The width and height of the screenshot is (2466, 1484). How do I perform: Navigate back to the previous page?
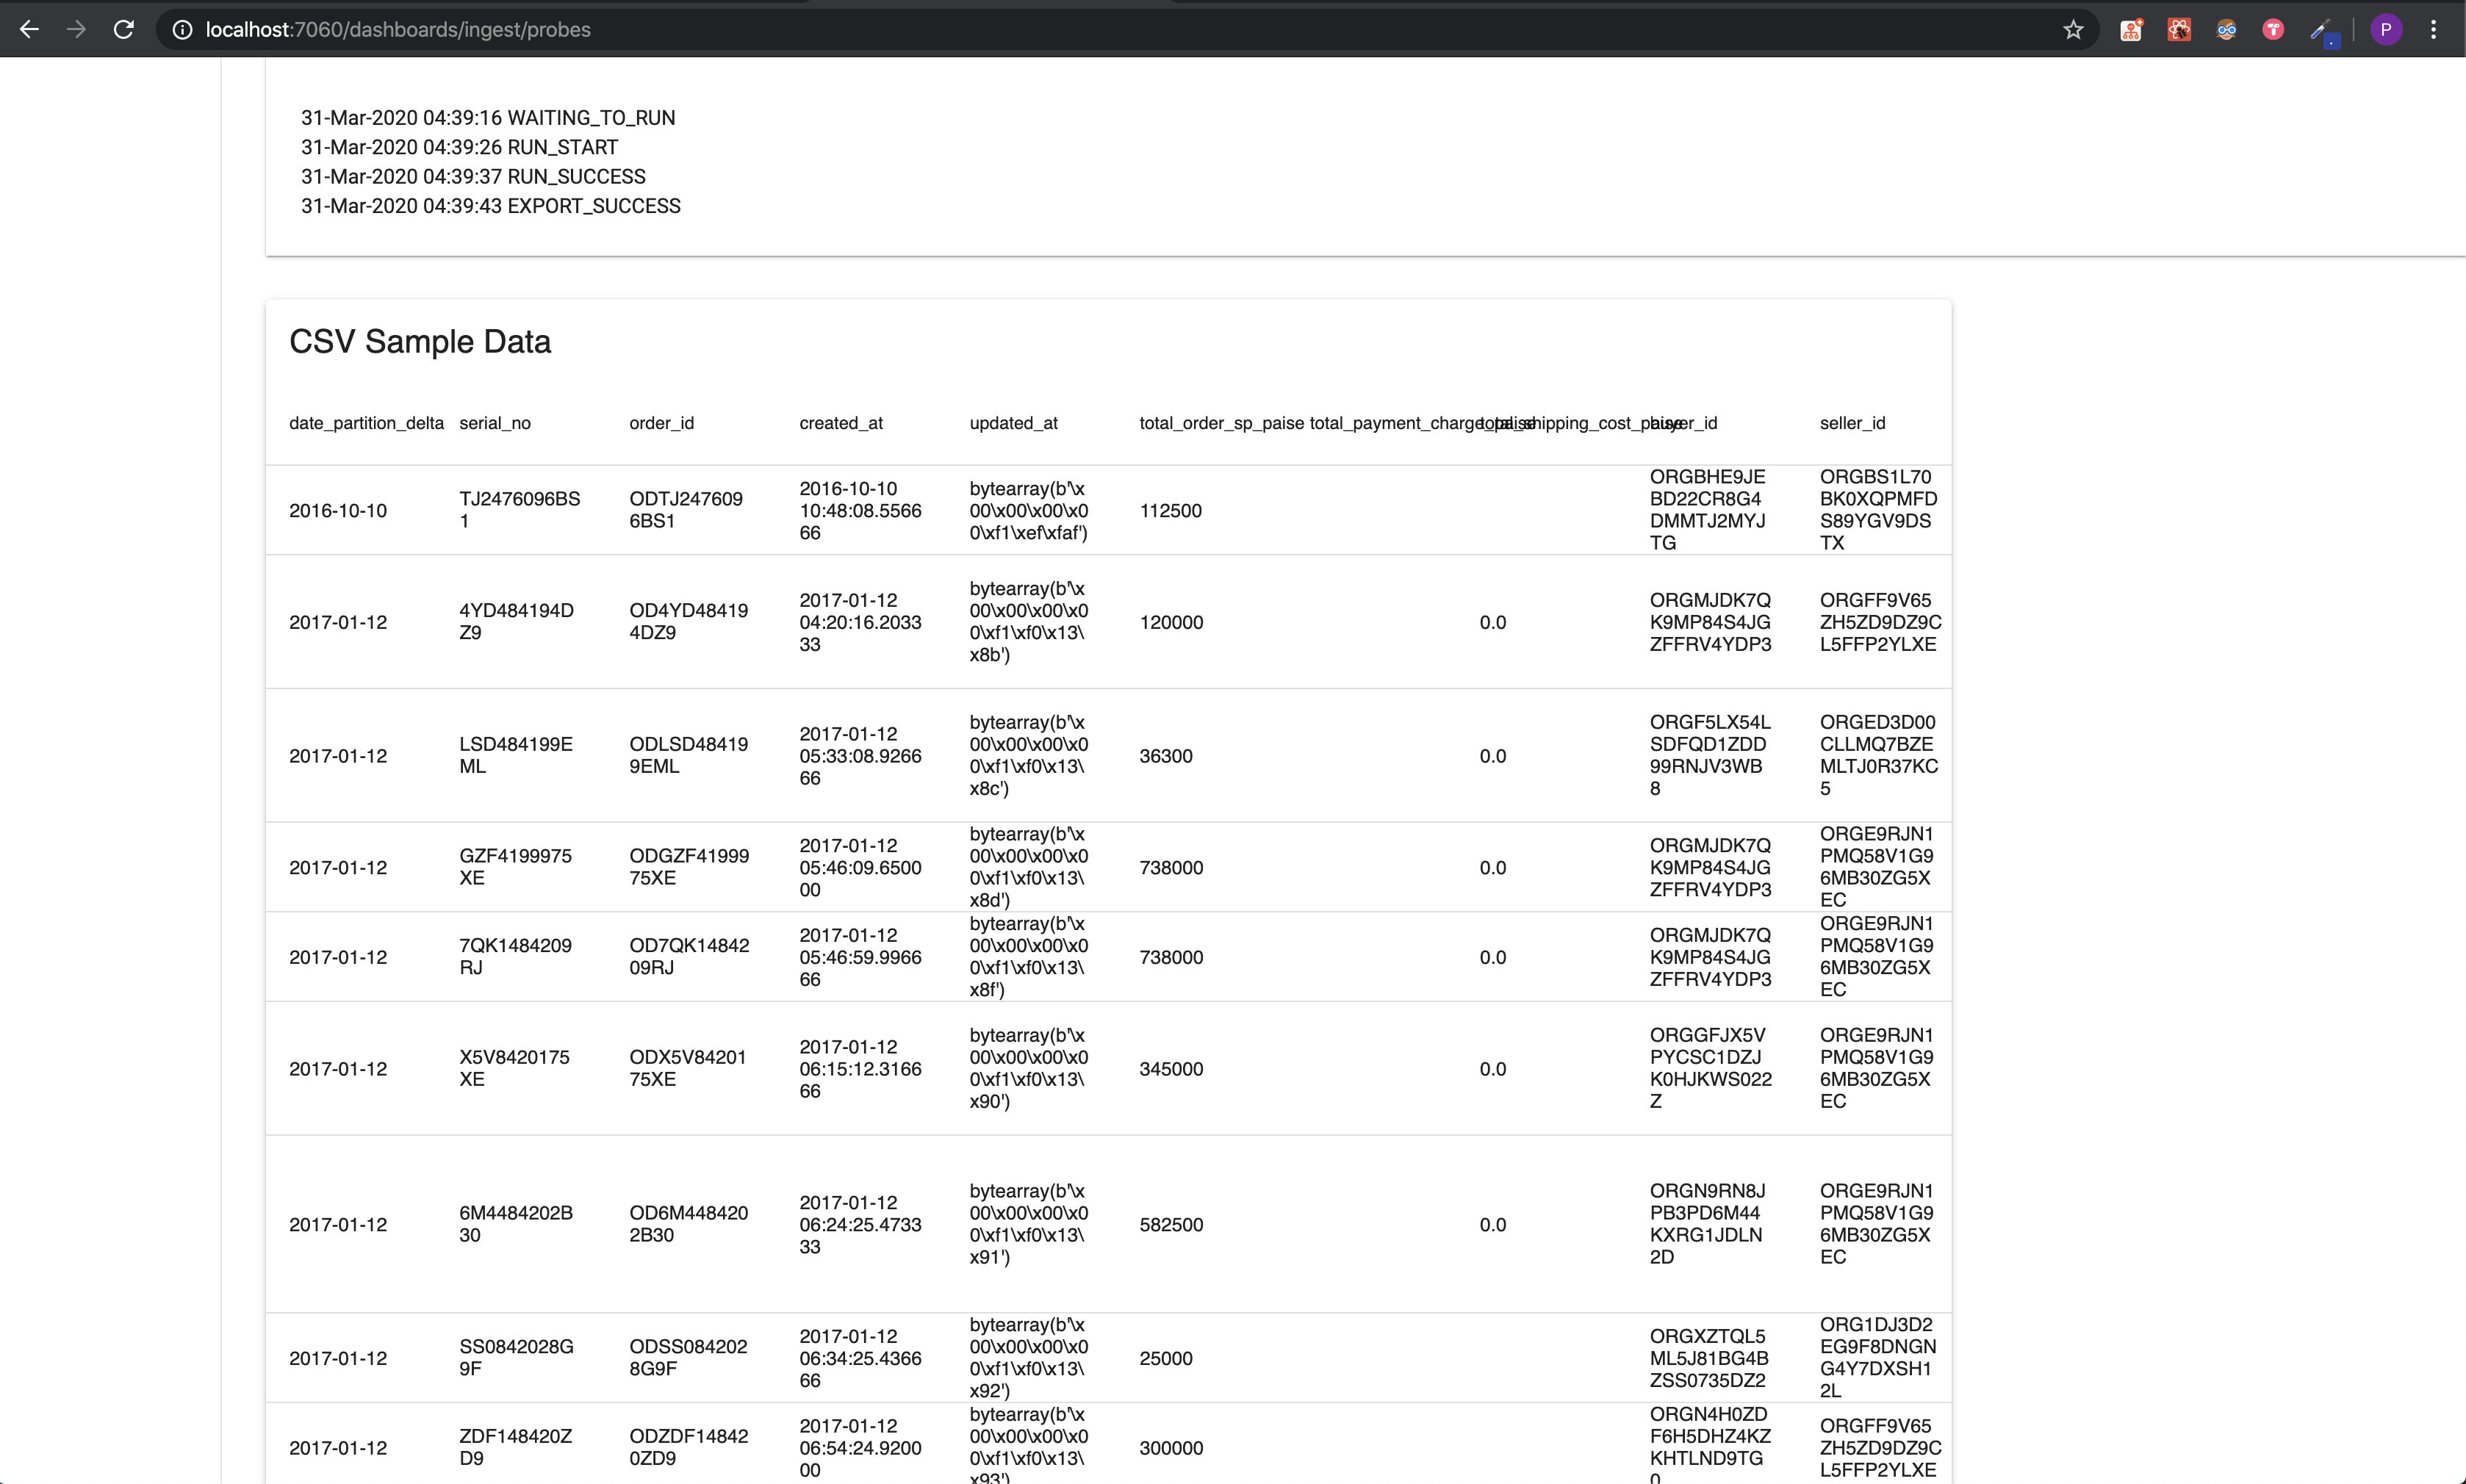coord(29,29)
